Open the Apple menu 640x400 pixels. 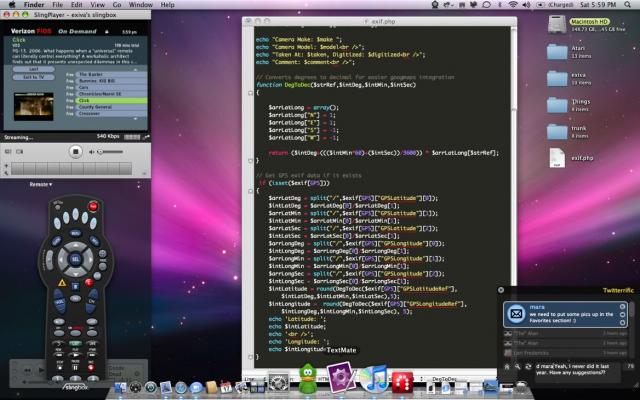(x=12, y=5)
